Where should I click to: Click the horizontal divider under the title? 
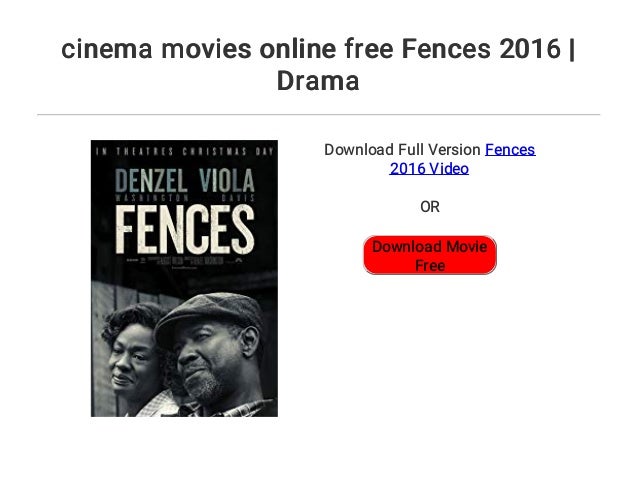click(x=319, y=115)
